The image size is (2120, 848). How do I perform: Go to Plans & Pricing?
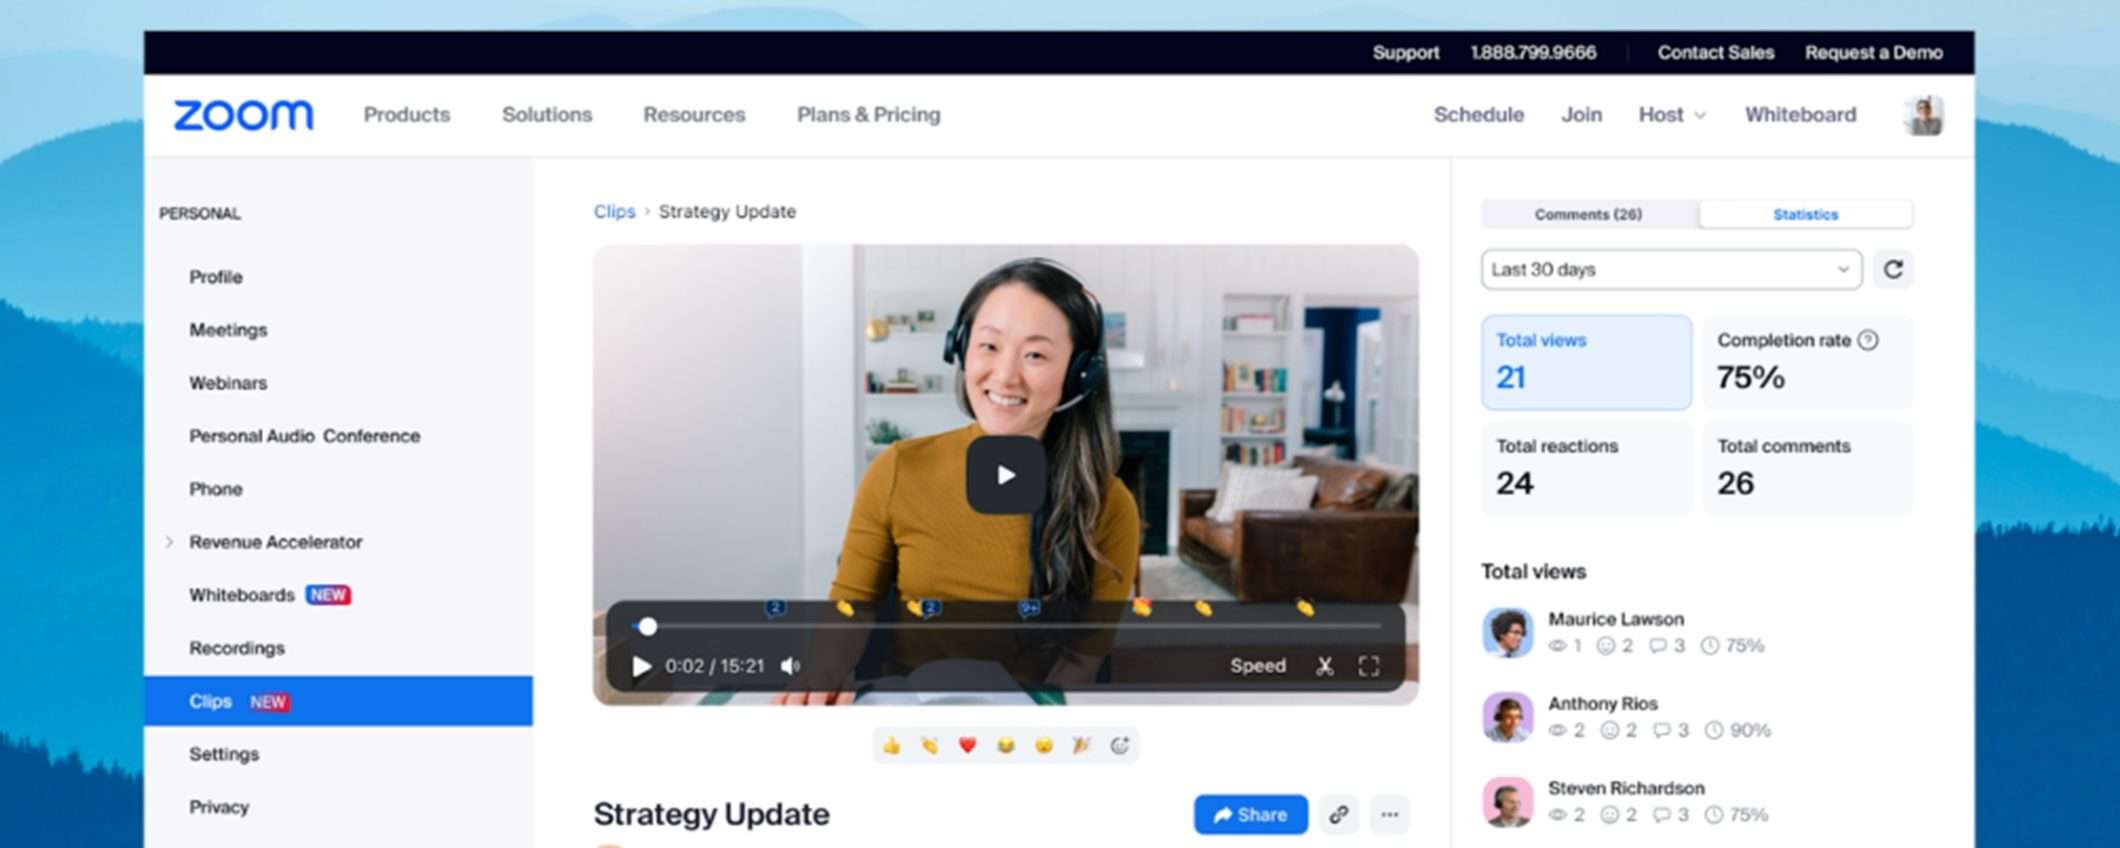tap(869, 115)
